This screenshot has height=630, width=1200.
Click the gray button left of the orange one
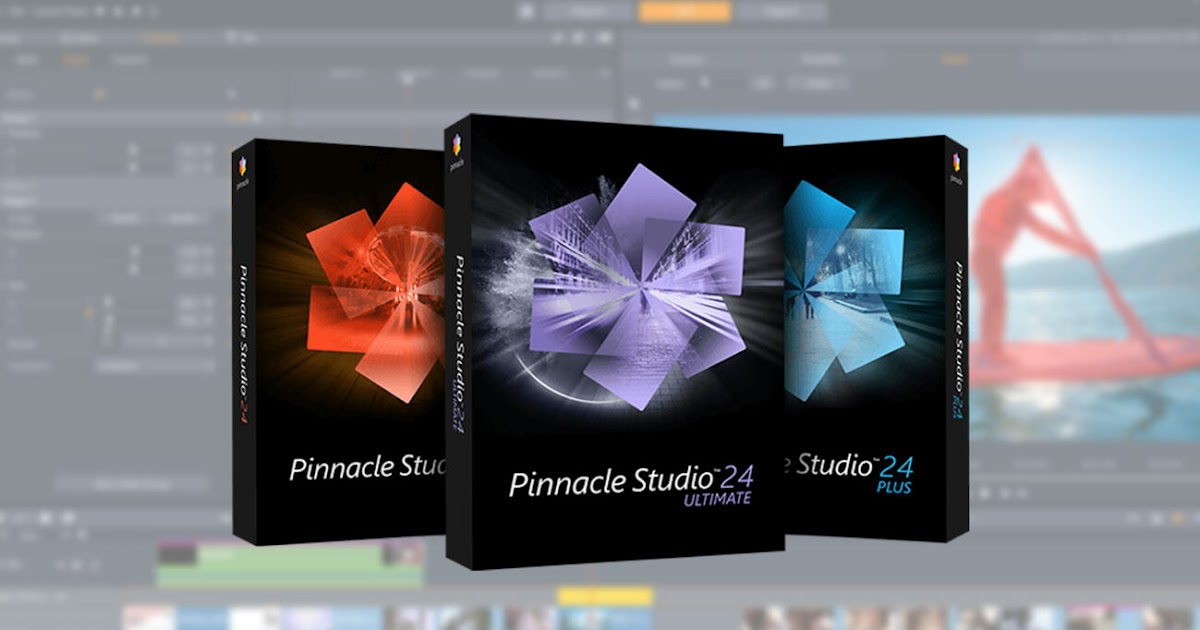(x=28, y=60)
